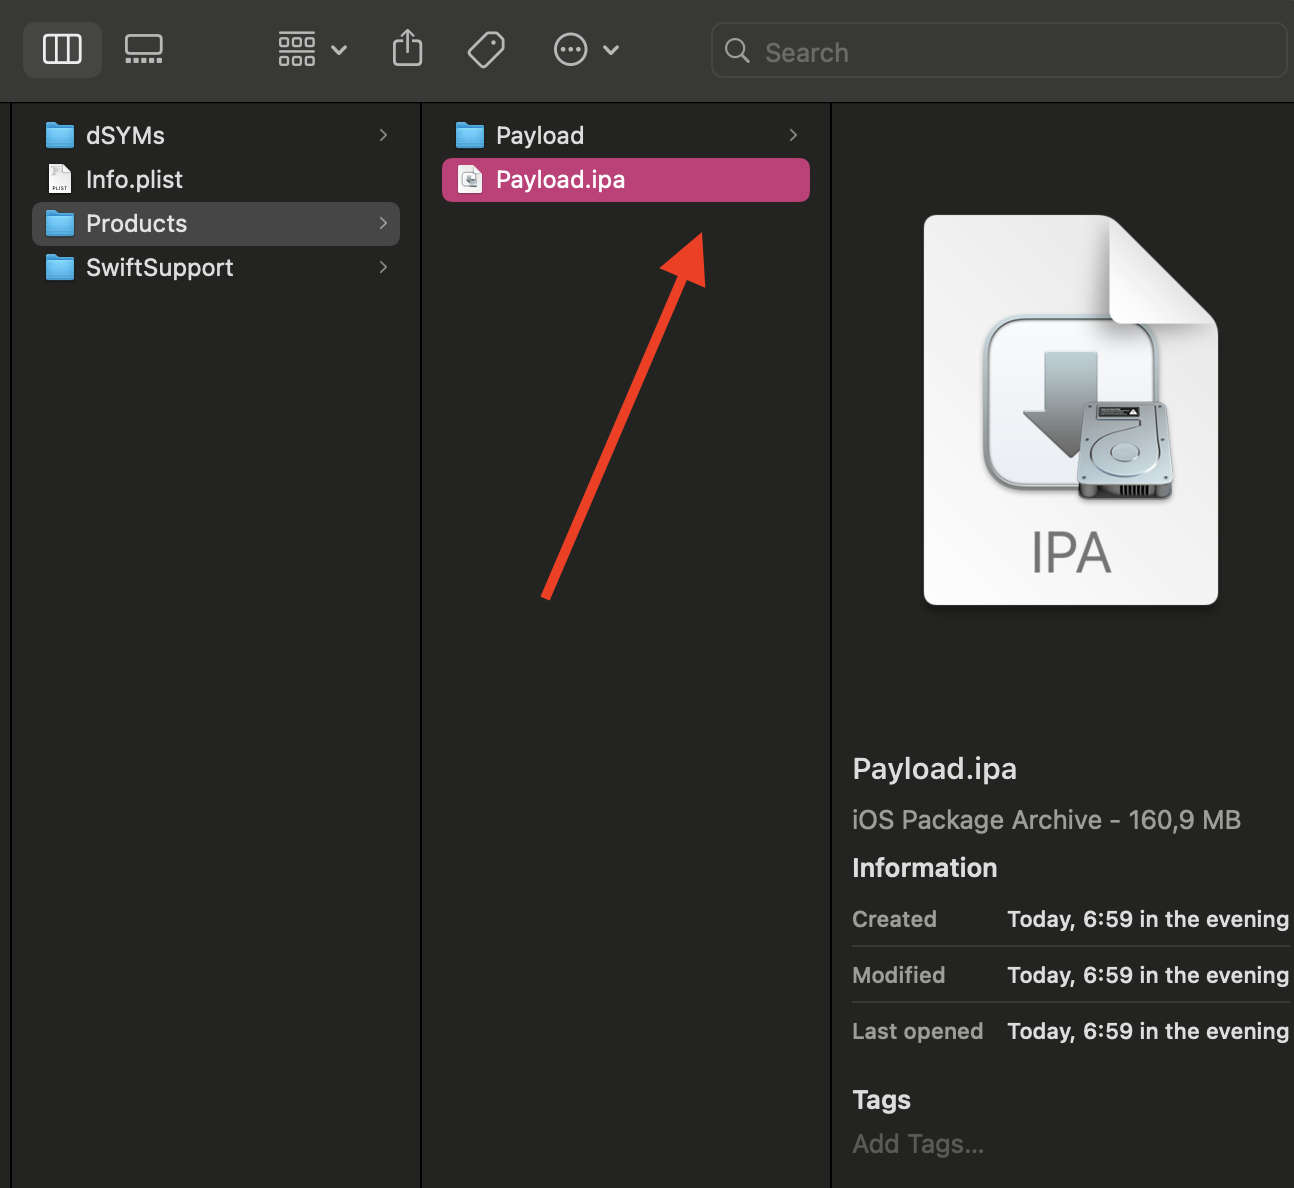Click the Add Tags field
Image resolution: width=1294 pixels, height=1188 pixels.
918,1144
